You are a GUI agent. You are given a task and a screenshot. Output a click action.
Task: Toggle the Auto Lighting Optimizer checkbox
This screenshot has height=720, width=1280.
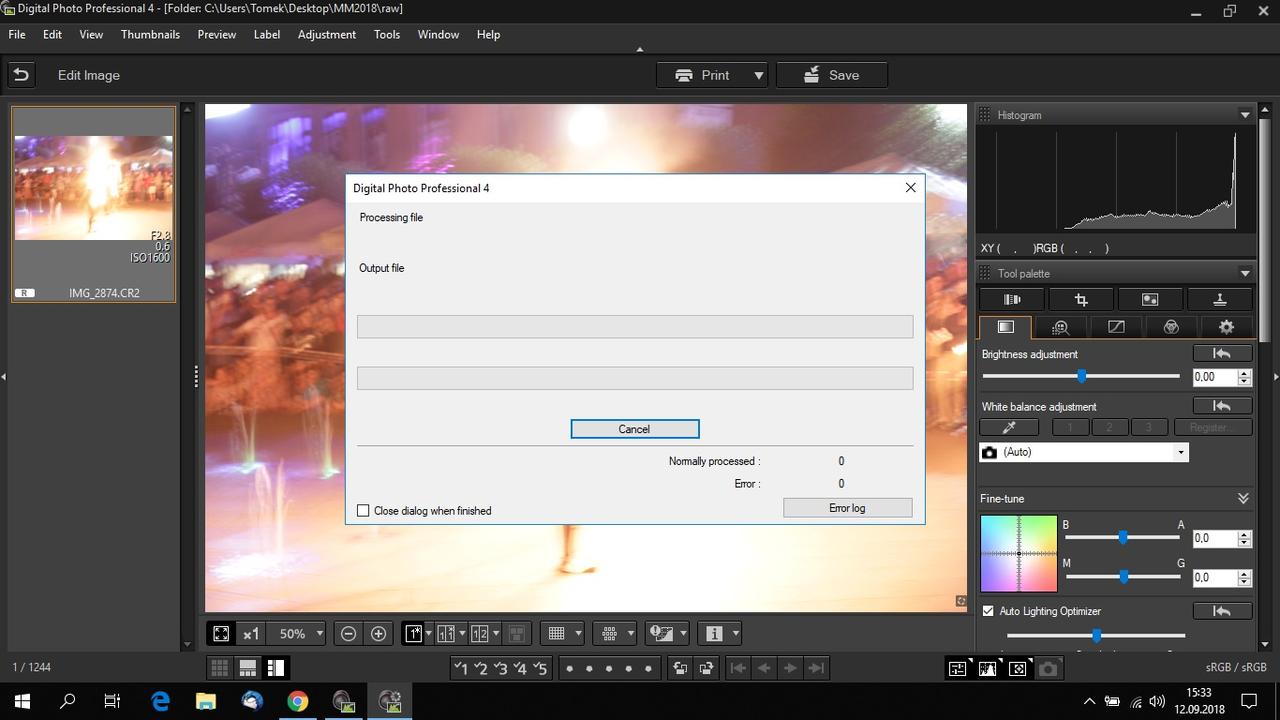988,611
